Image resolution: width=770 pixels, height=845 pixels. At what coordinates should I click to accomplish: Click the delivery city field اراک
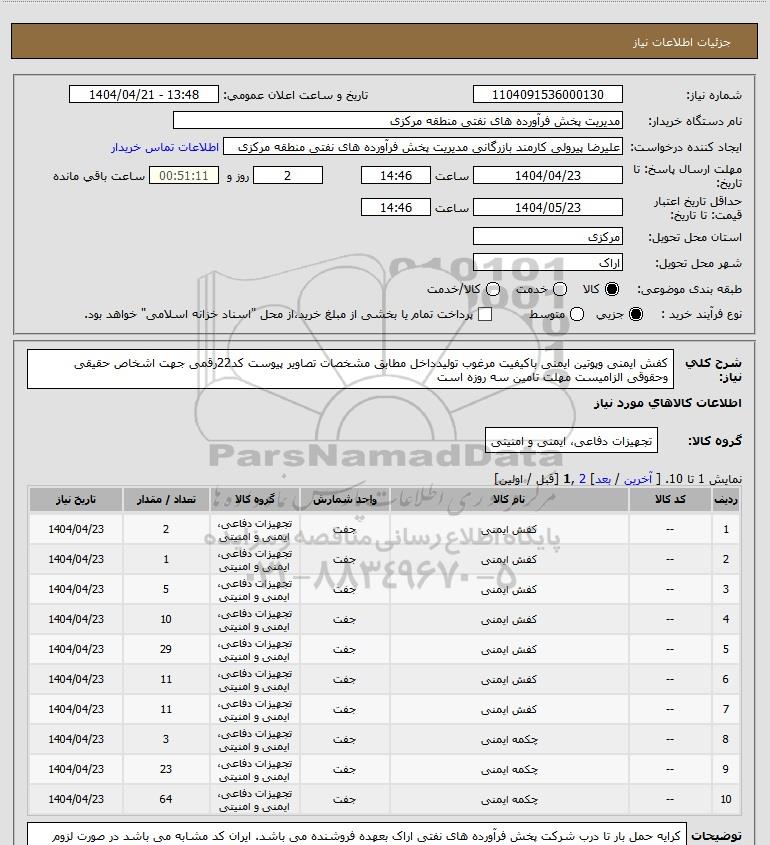click(547, 262)
